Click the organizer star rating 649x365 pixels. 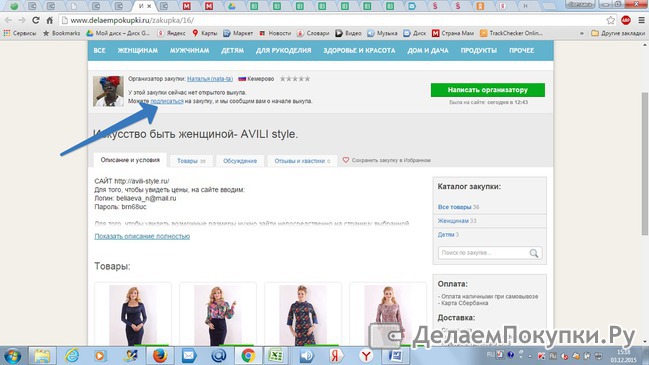pos(295,79)
